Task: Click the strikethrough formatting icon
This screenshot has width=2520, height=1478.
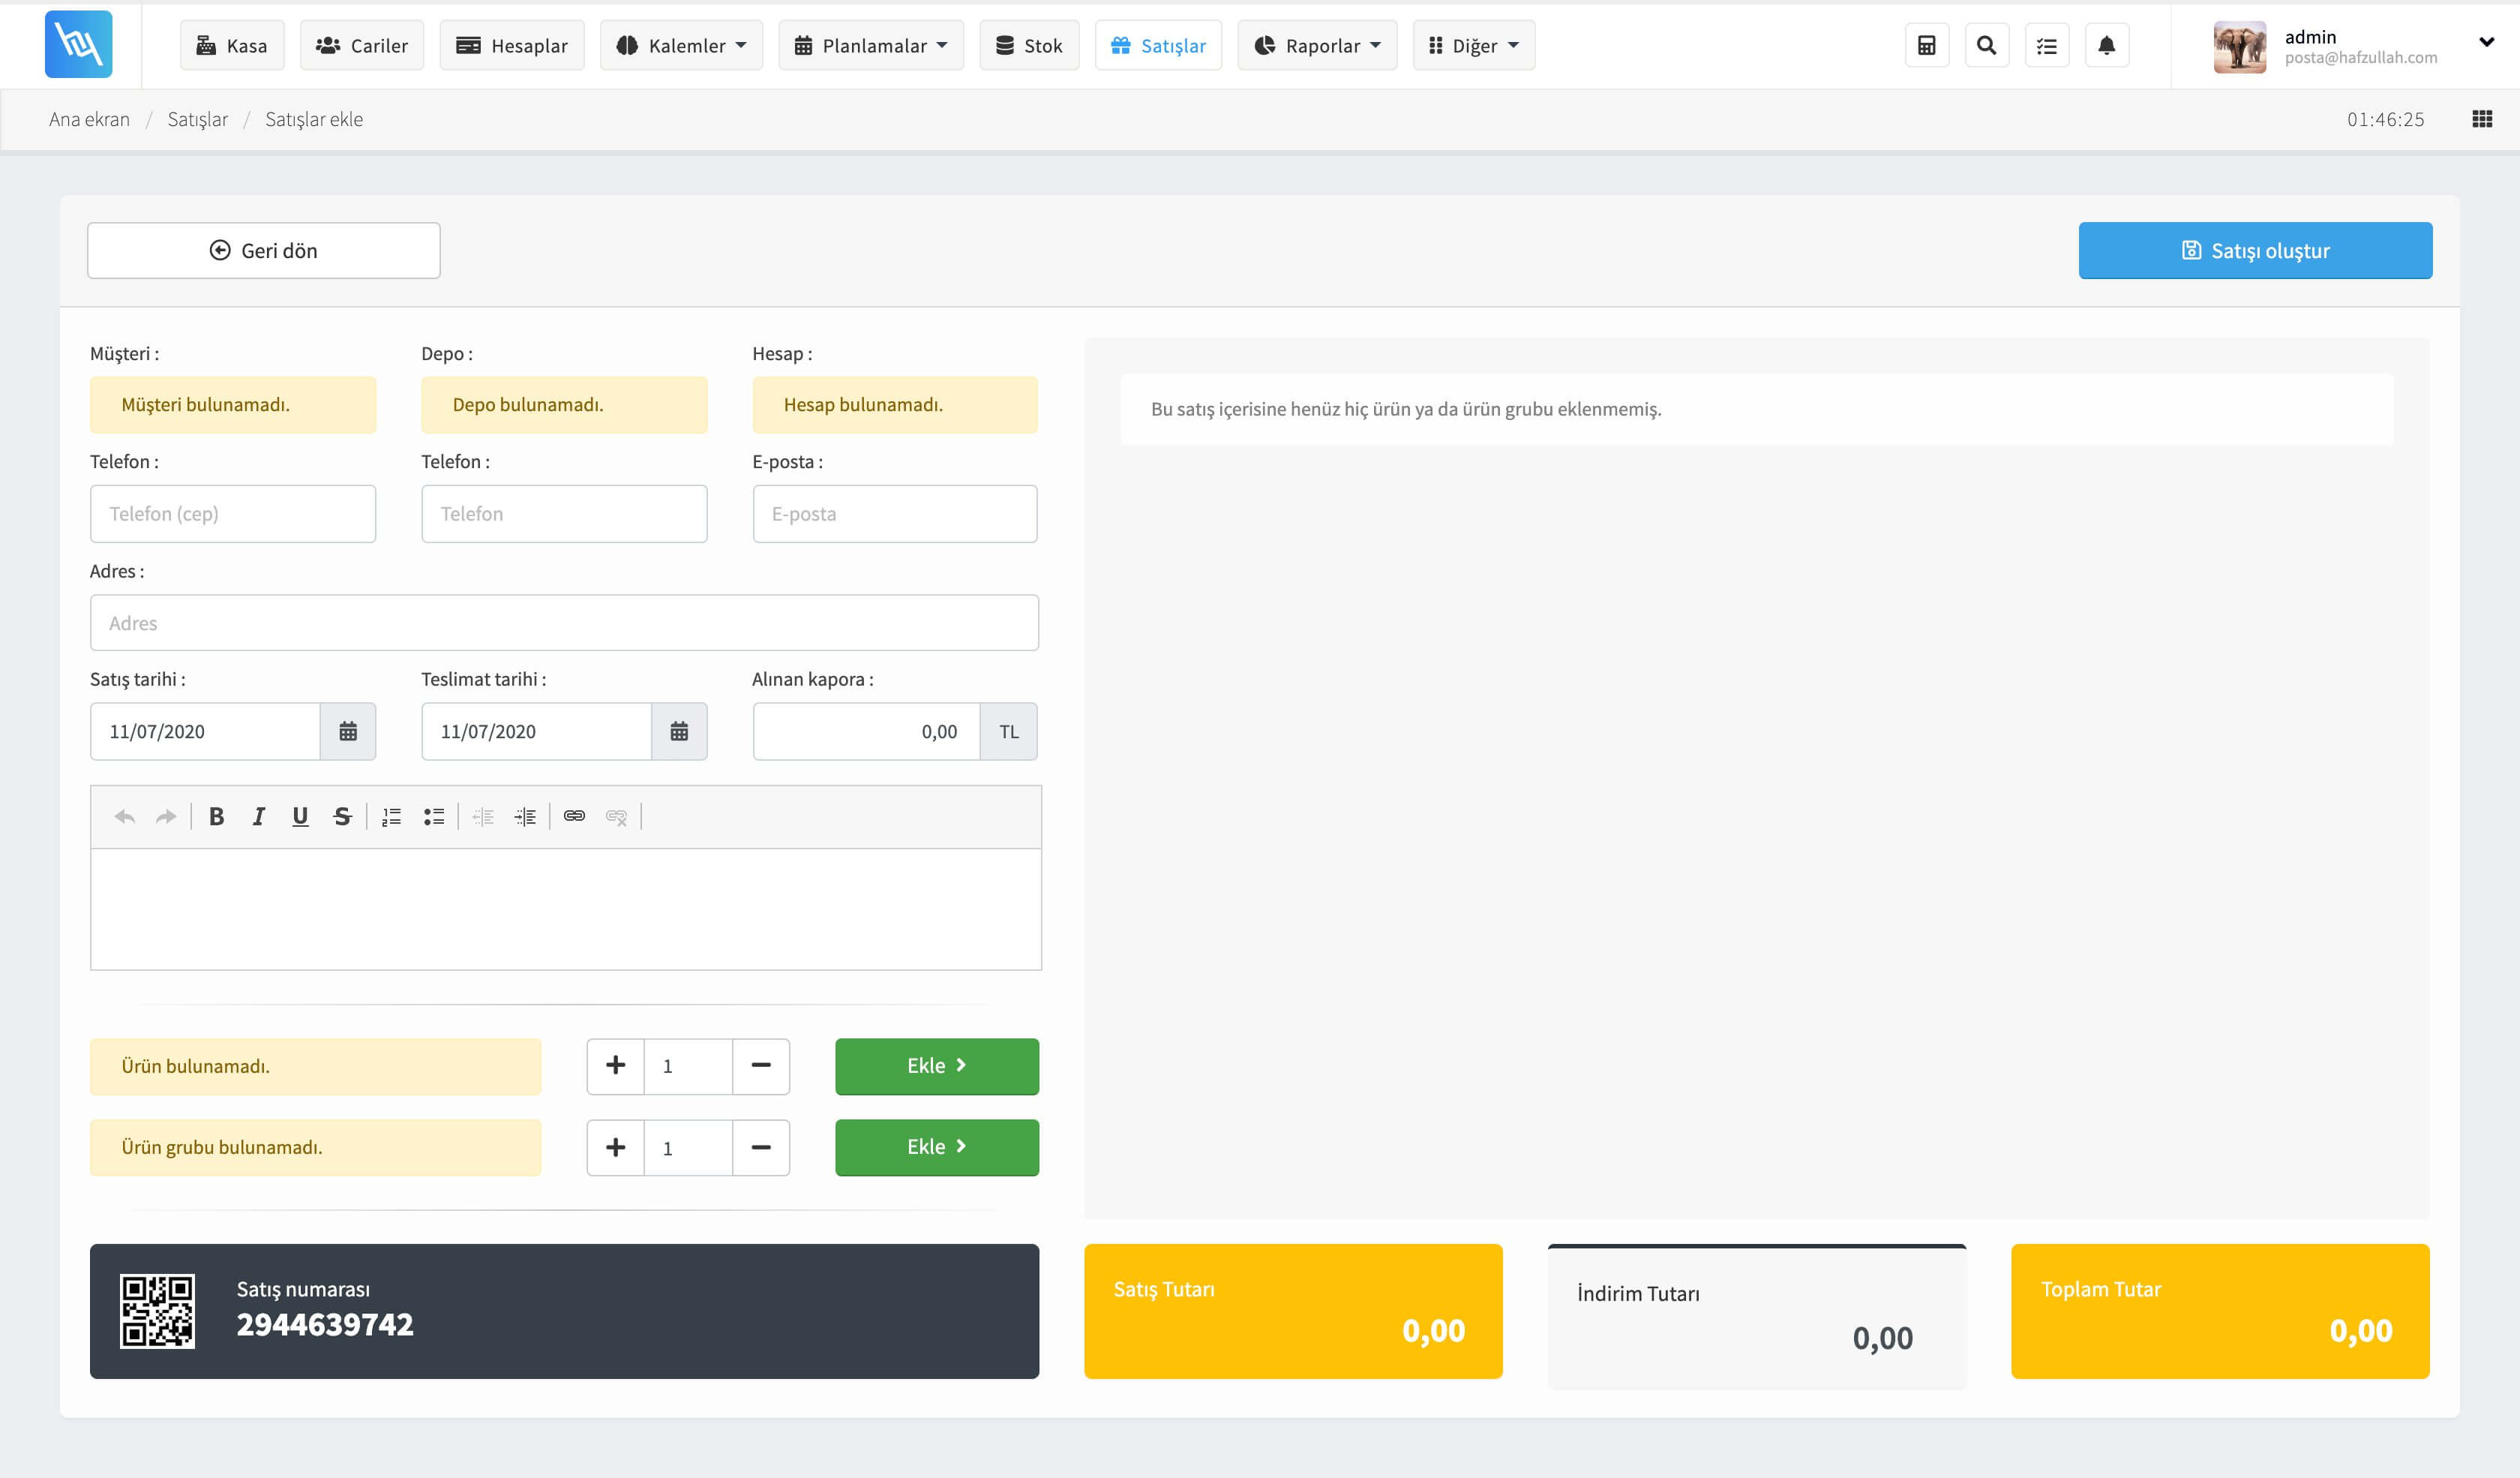Action: 342,816
